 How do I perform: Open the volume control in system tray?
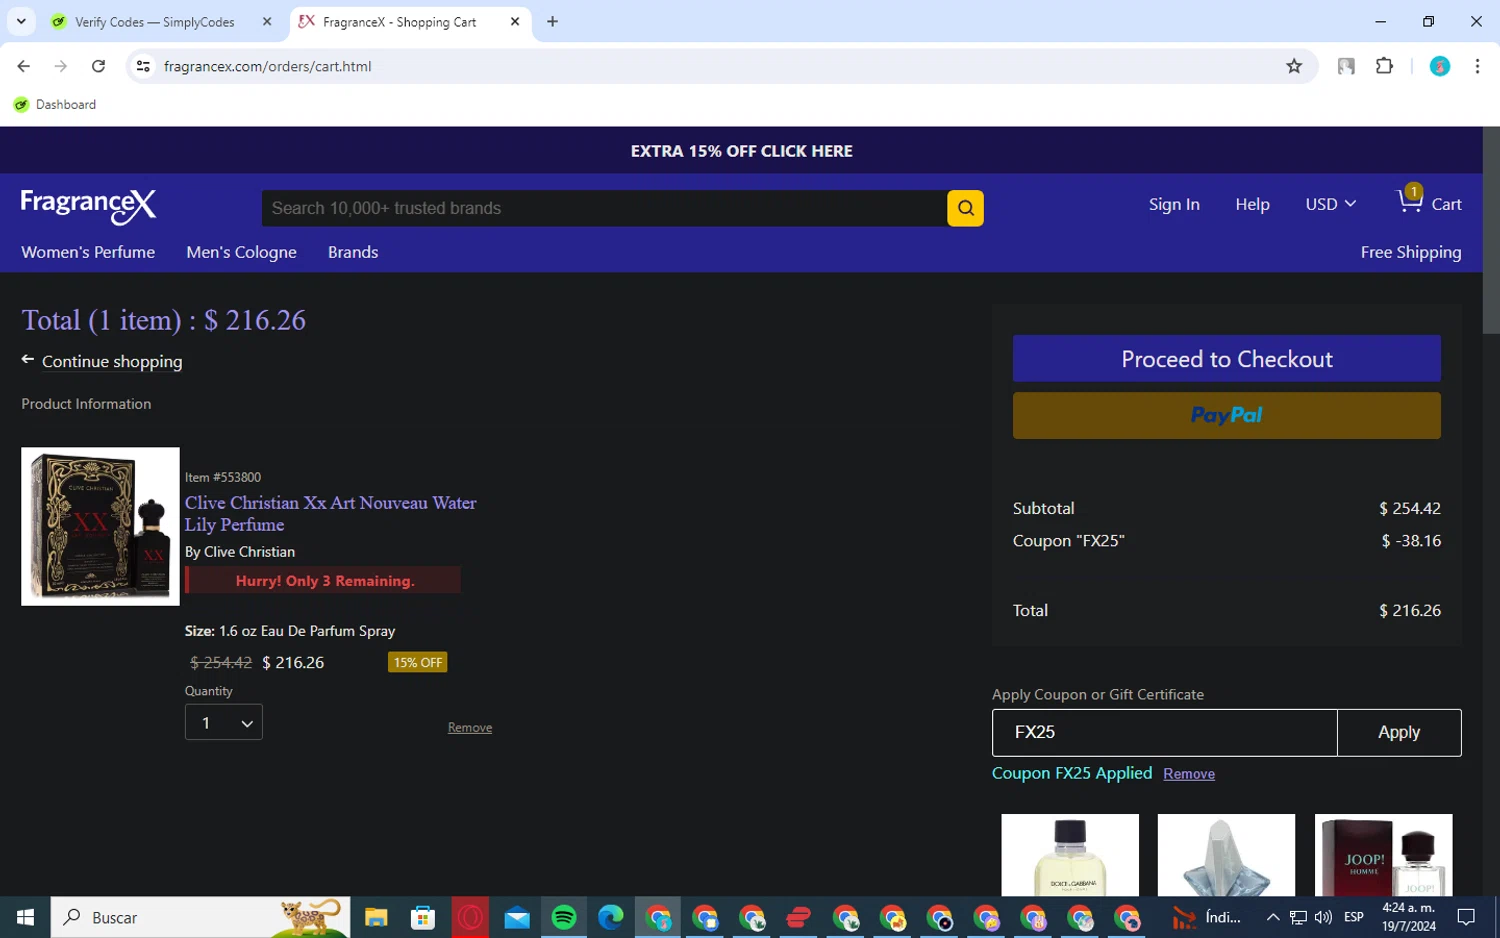1323,917
